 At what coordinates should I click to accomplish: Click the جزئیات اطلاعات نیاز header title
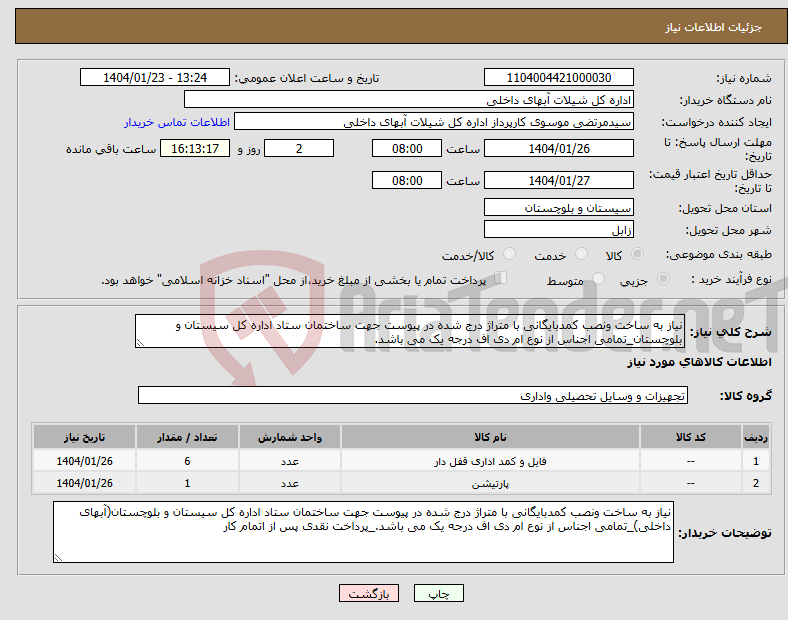click(714, 27)
